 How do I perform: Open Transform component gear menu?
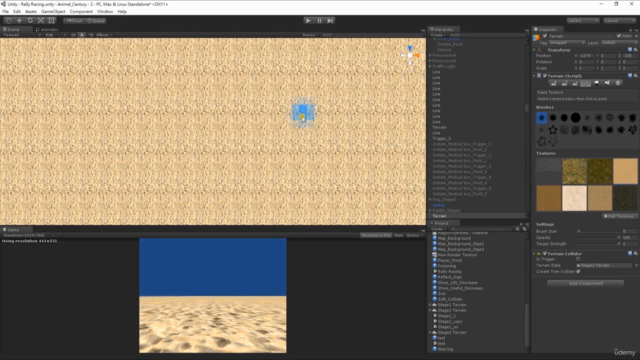pyautogui.click(x=636, y=50)
